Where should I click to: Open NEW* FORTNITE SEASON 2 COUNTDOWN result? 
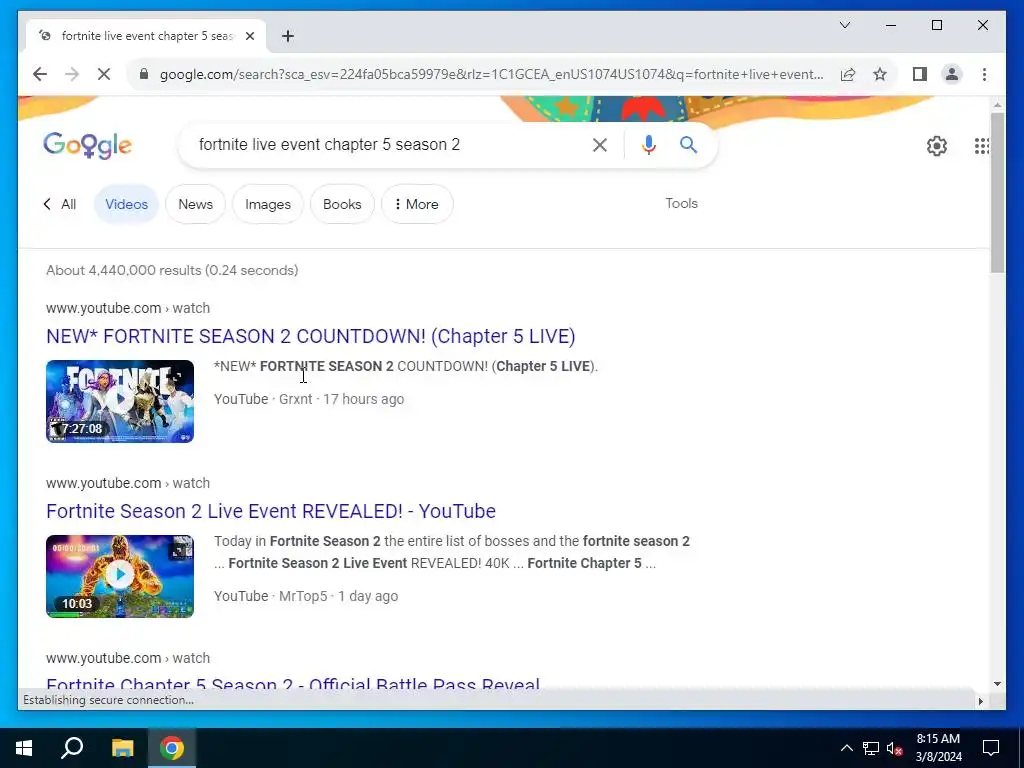click(310, 336)
